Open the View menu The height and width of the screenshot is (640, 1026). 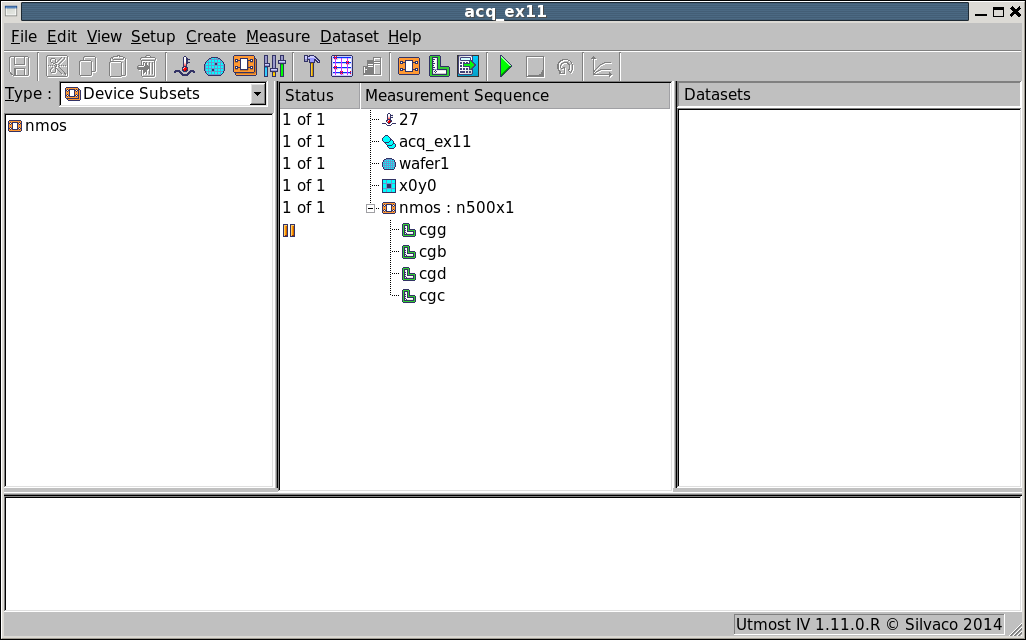(104, 37)
